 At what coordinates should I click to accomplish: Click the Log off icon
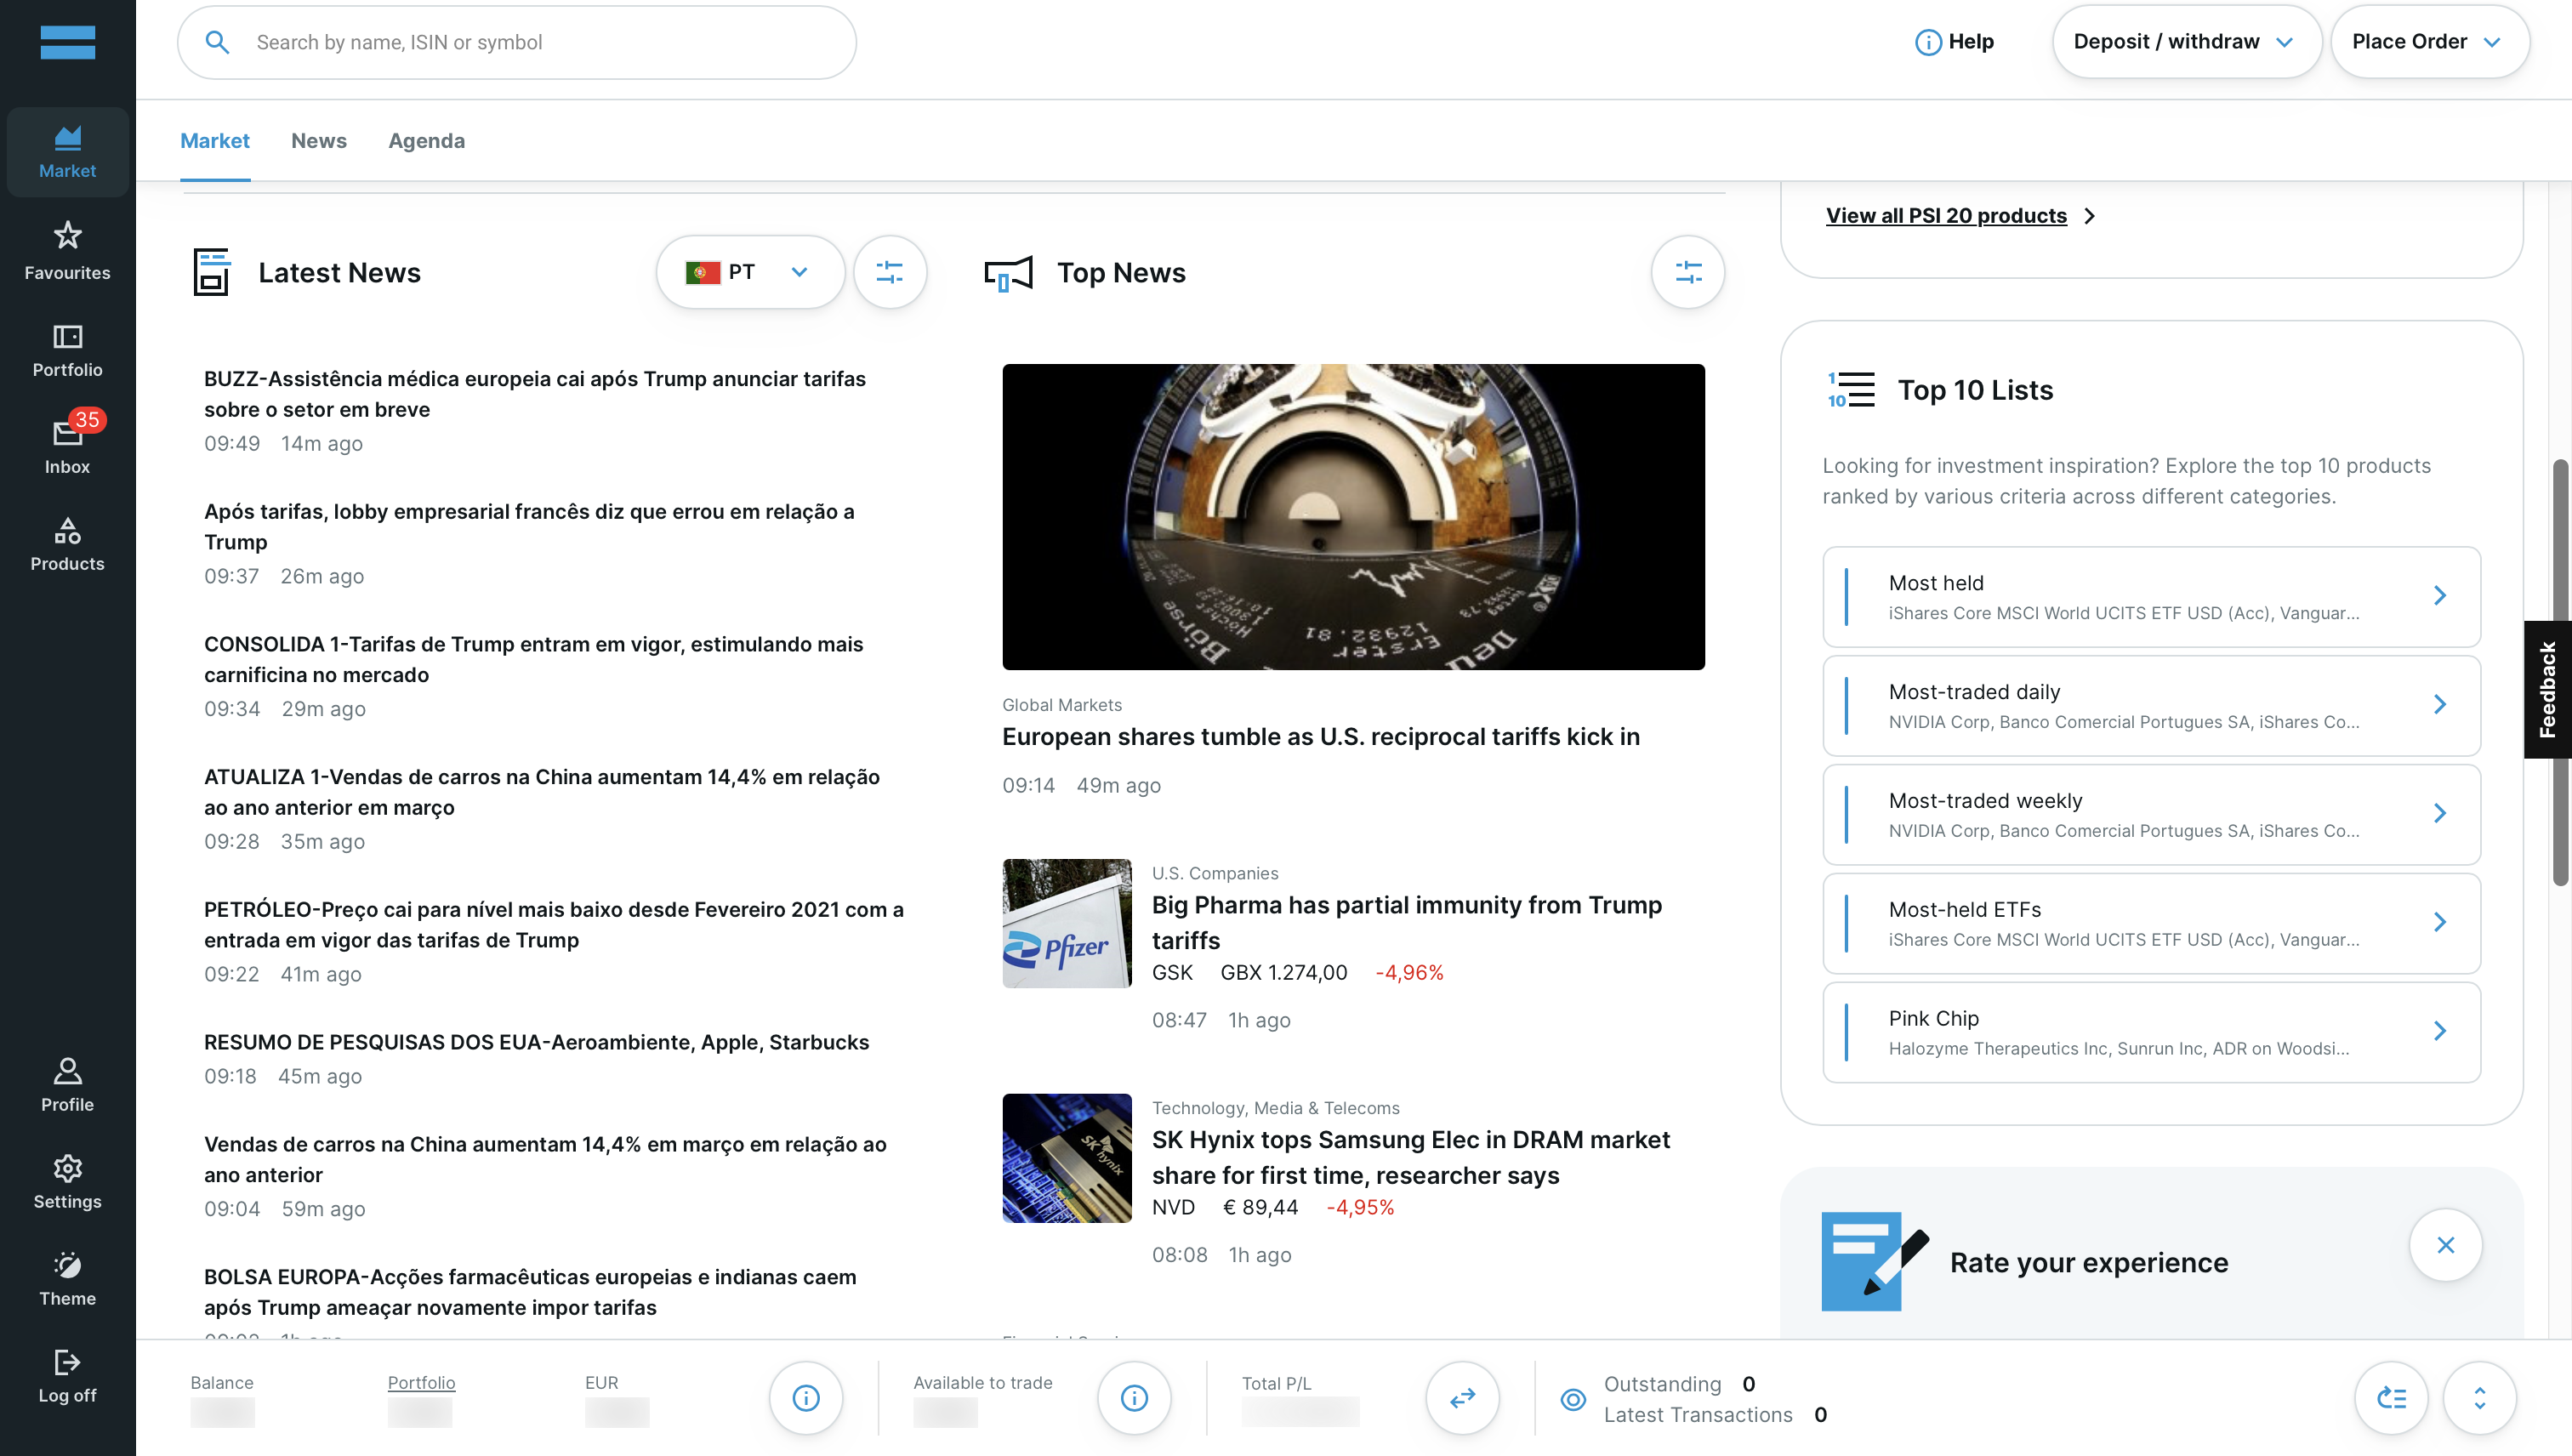click(x=67, y=1375)
